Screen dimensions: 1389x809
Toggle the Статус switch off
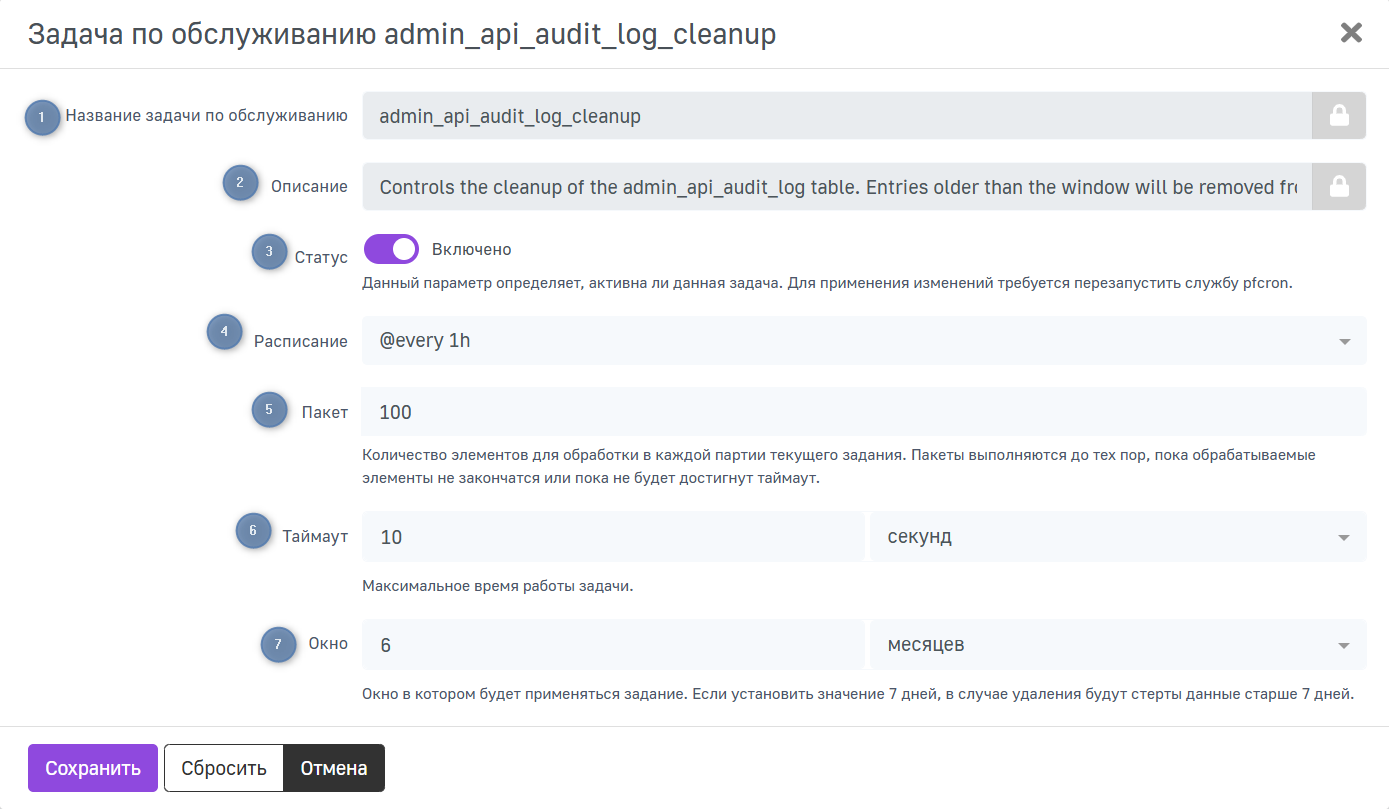coord(391,250)
